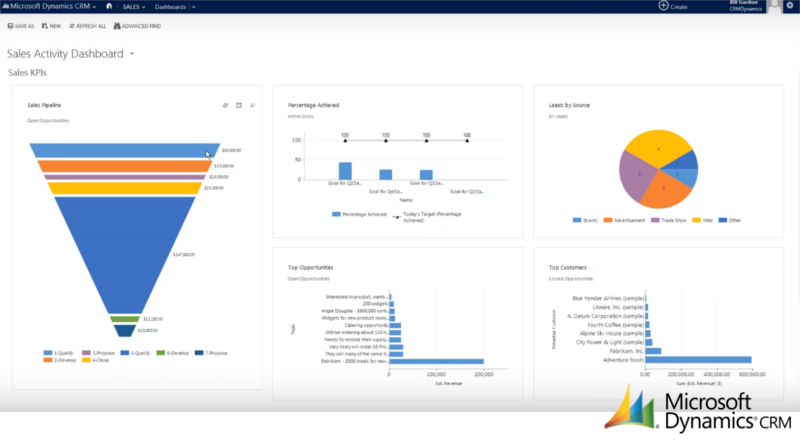Enlarge the Sales Pipeline chart
This screenshot has height=440, width=800.
pyautogui.click(x=253, y=104)
